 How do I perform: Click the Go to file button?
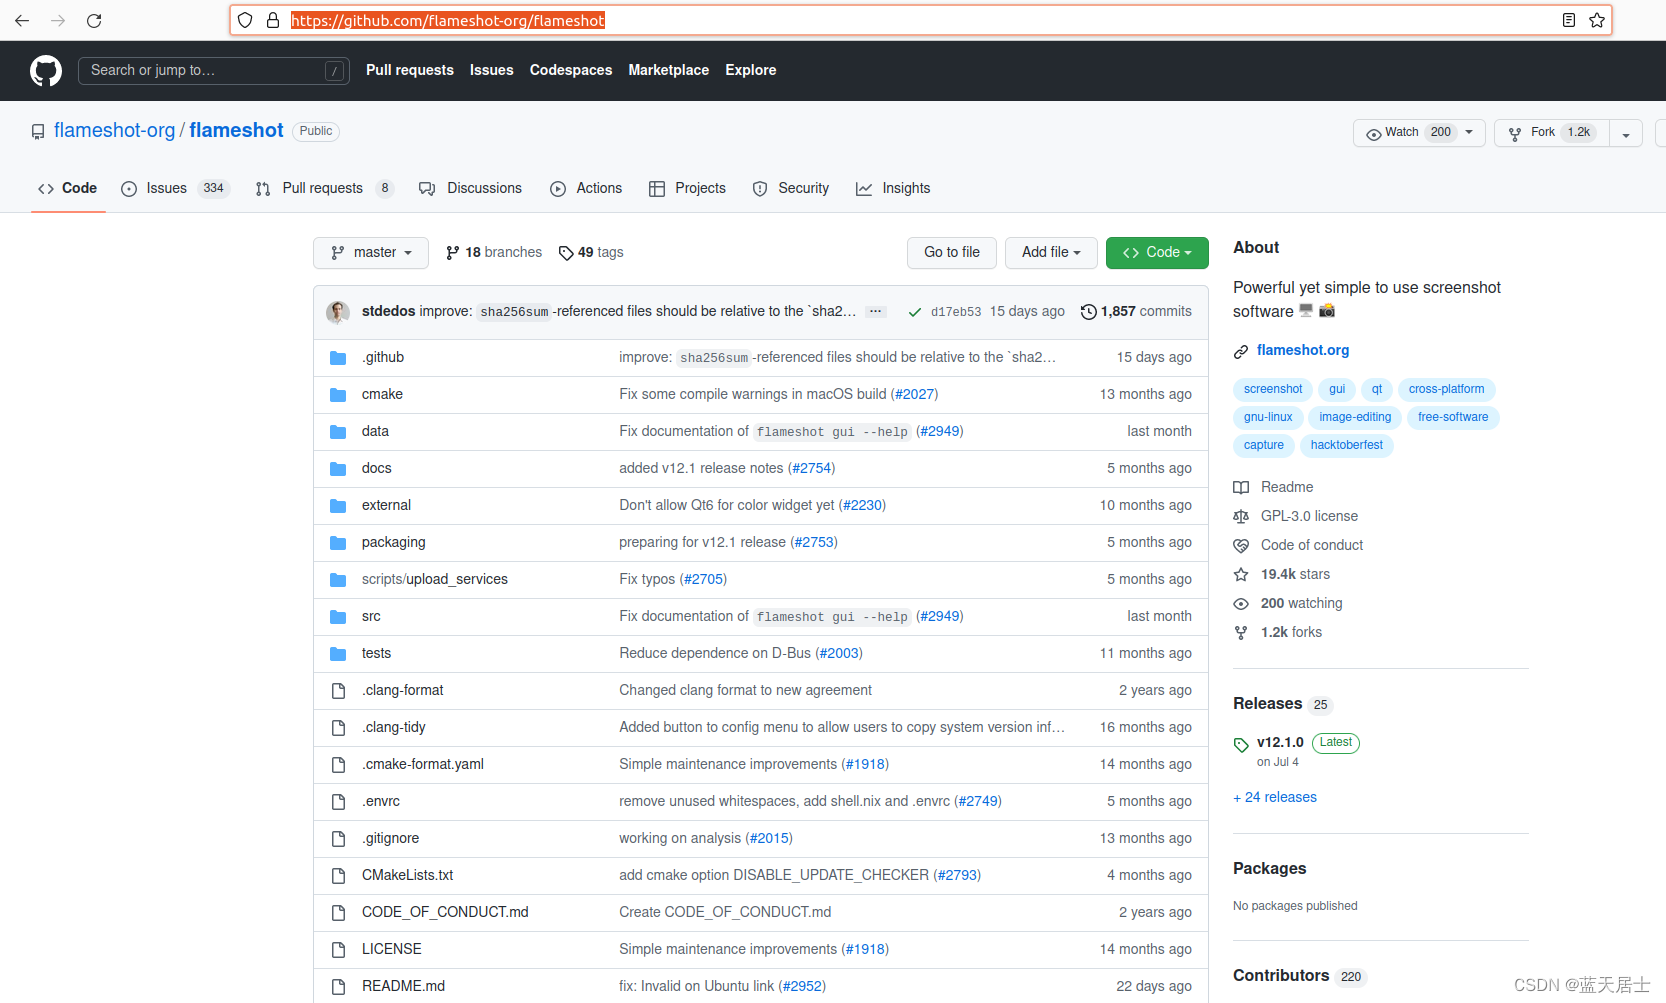tap(952, 253)
